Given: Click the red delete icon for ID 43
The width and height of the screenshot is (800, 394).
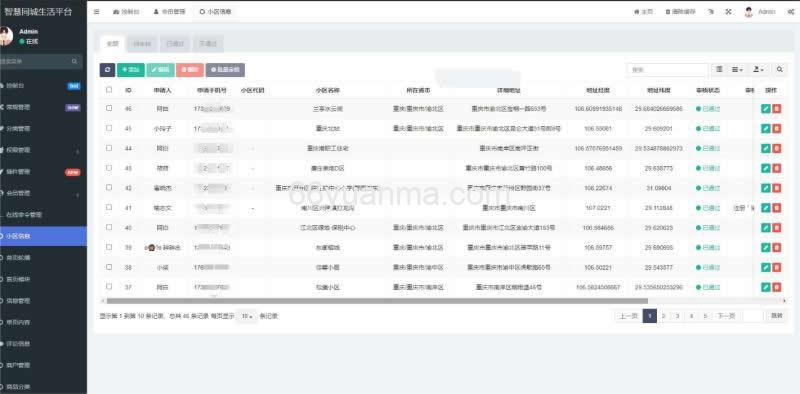Looking at the screenshot, I should tap(777, 168).
